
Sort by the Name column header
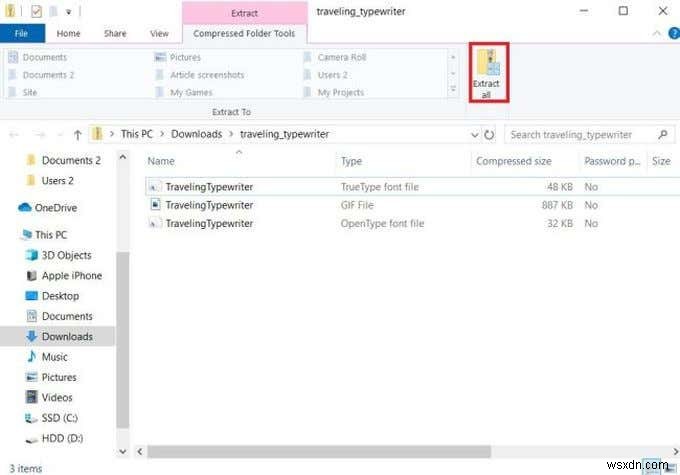point(161,161)
